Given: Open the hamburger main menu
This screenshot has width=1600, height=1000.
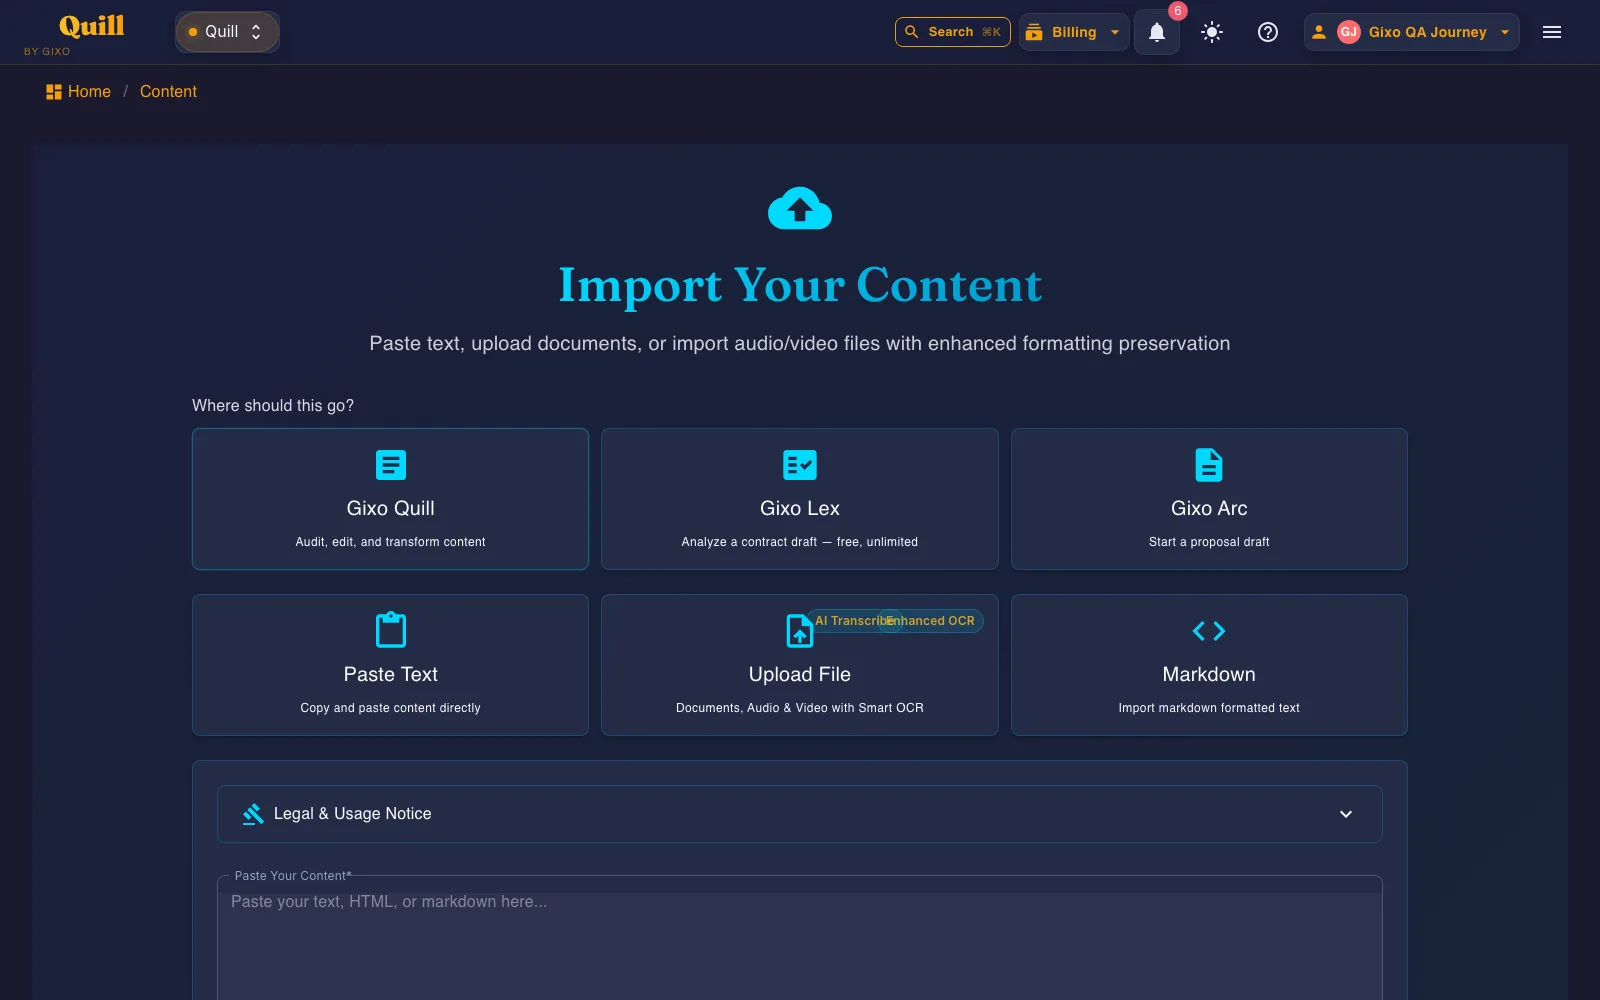Looking at the screenshot, I should click(1552, 32).
